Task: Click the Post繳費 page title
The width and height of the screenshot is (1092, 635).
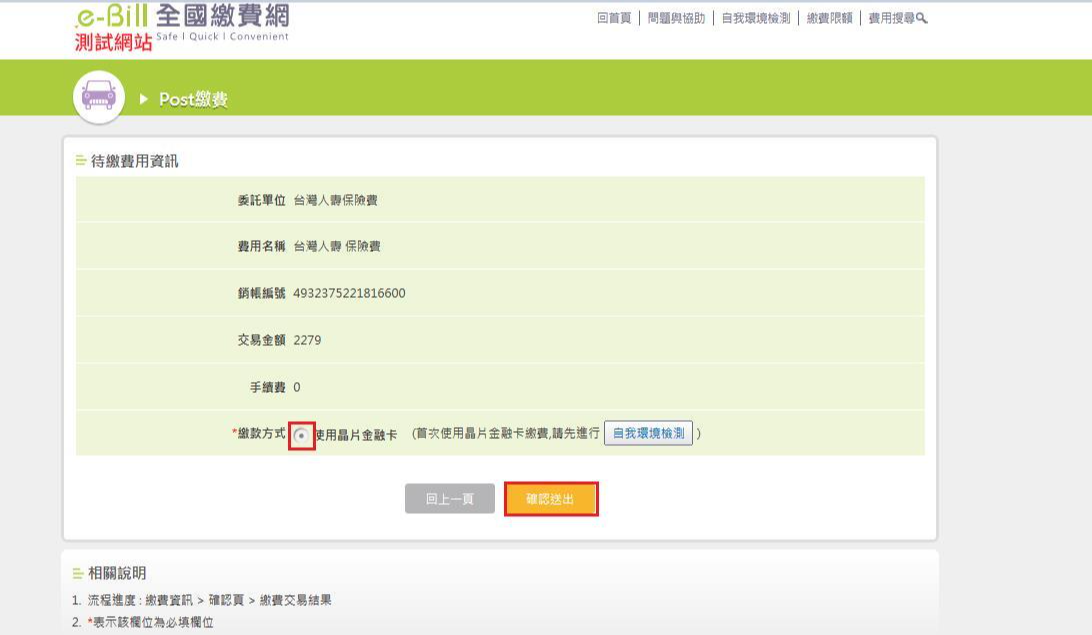Action: (x=194, y=100)
